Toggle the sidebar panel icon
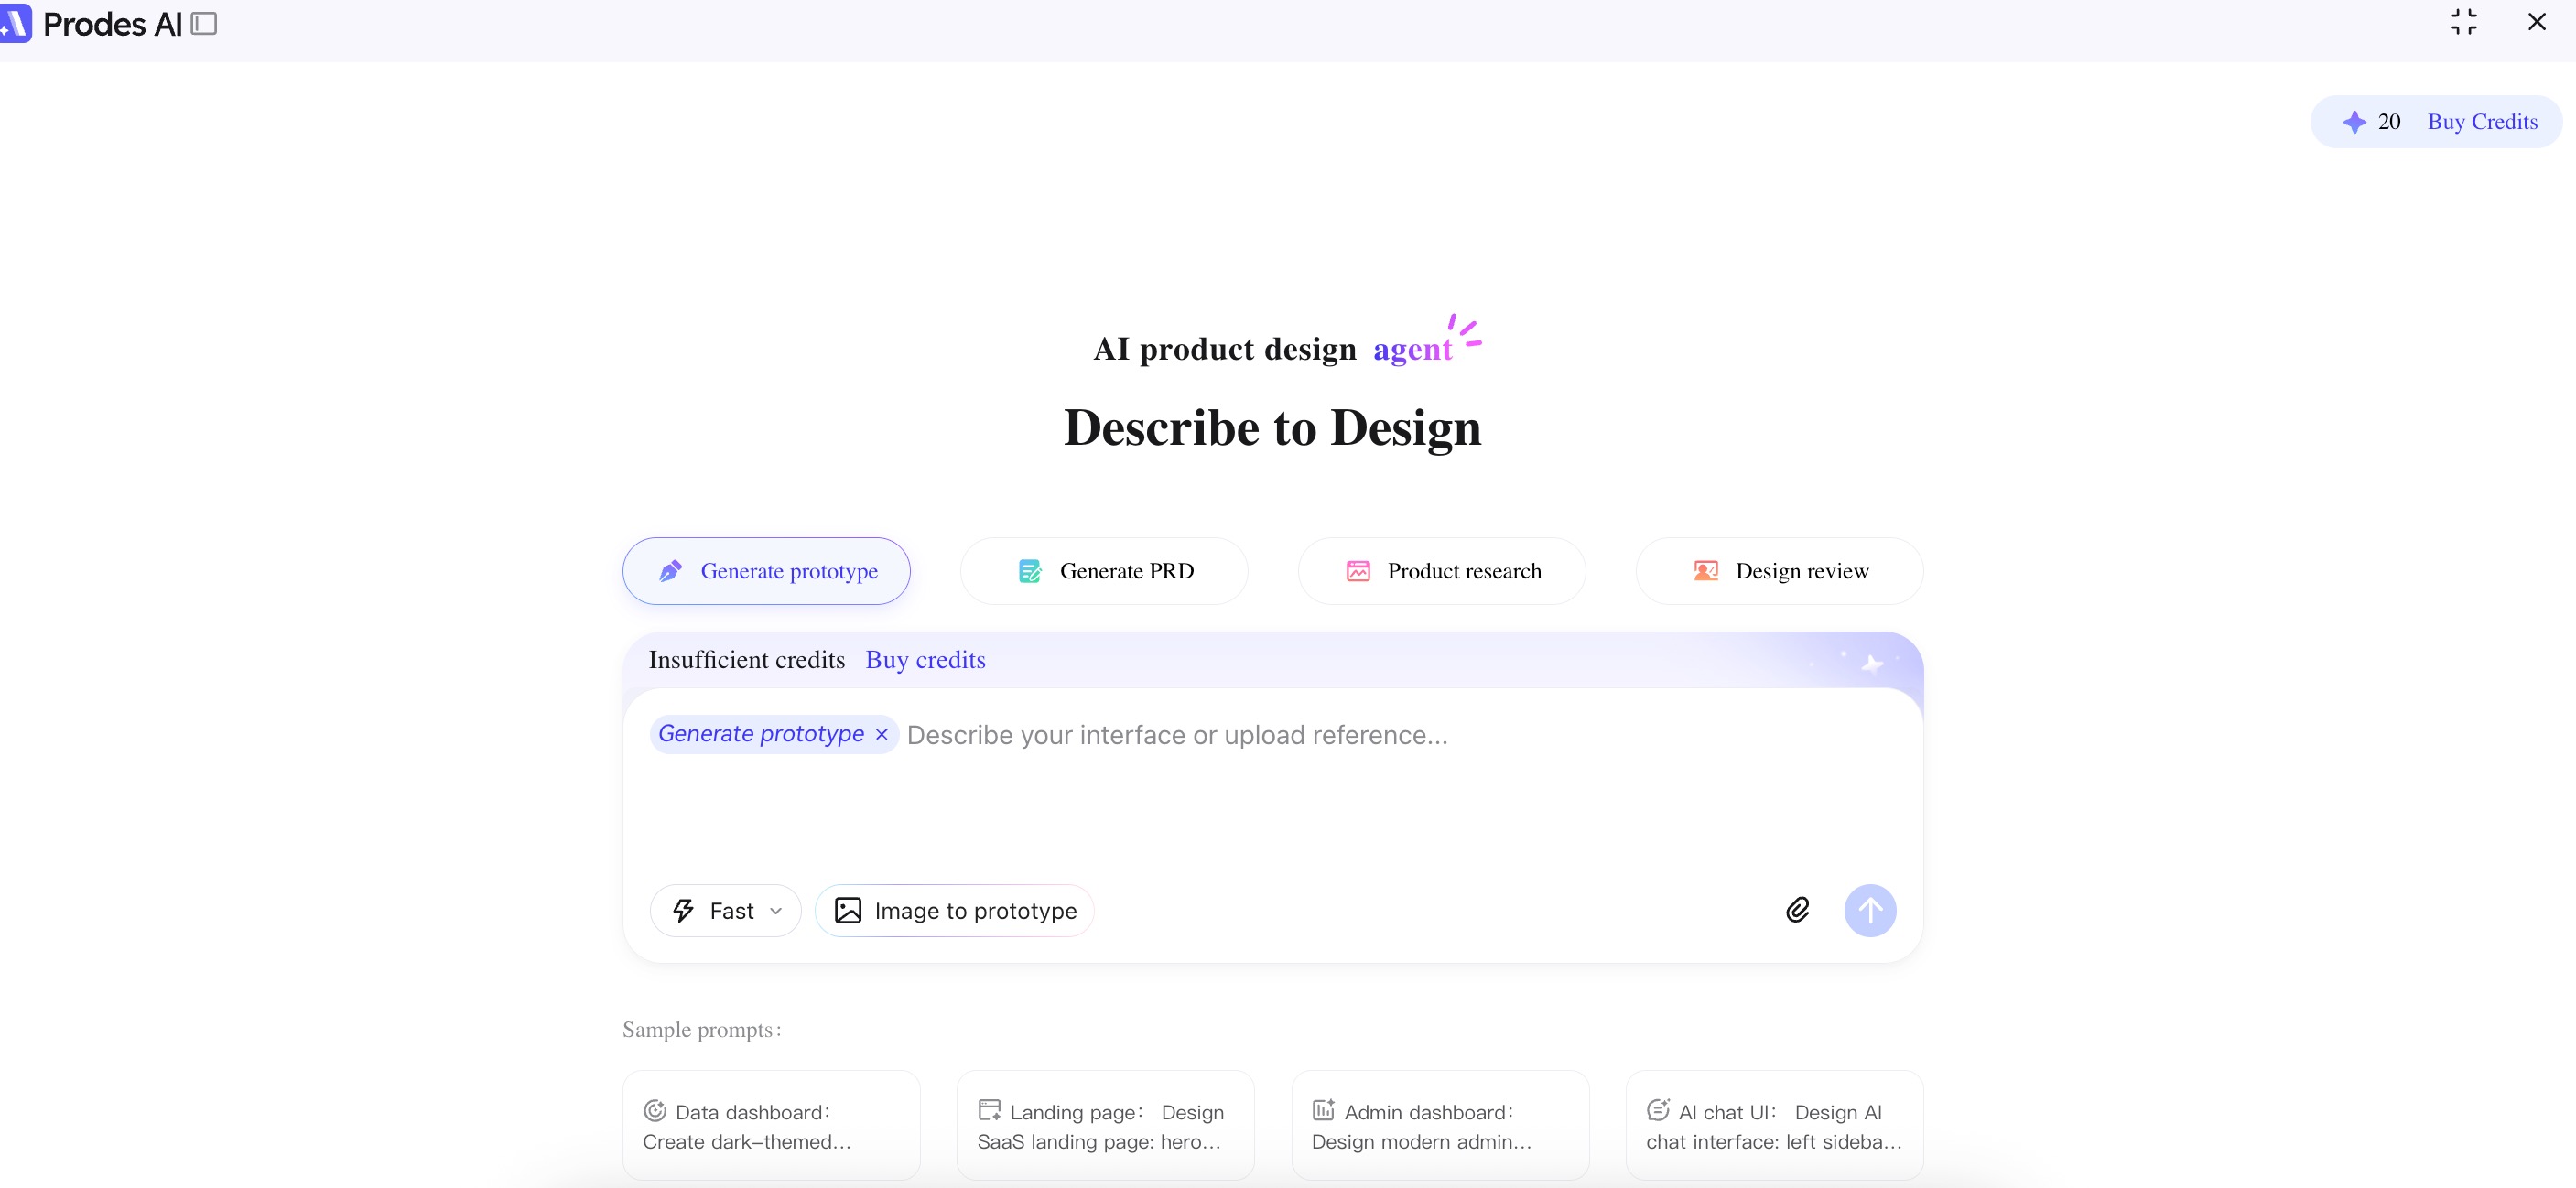 [x=204, y=23]
